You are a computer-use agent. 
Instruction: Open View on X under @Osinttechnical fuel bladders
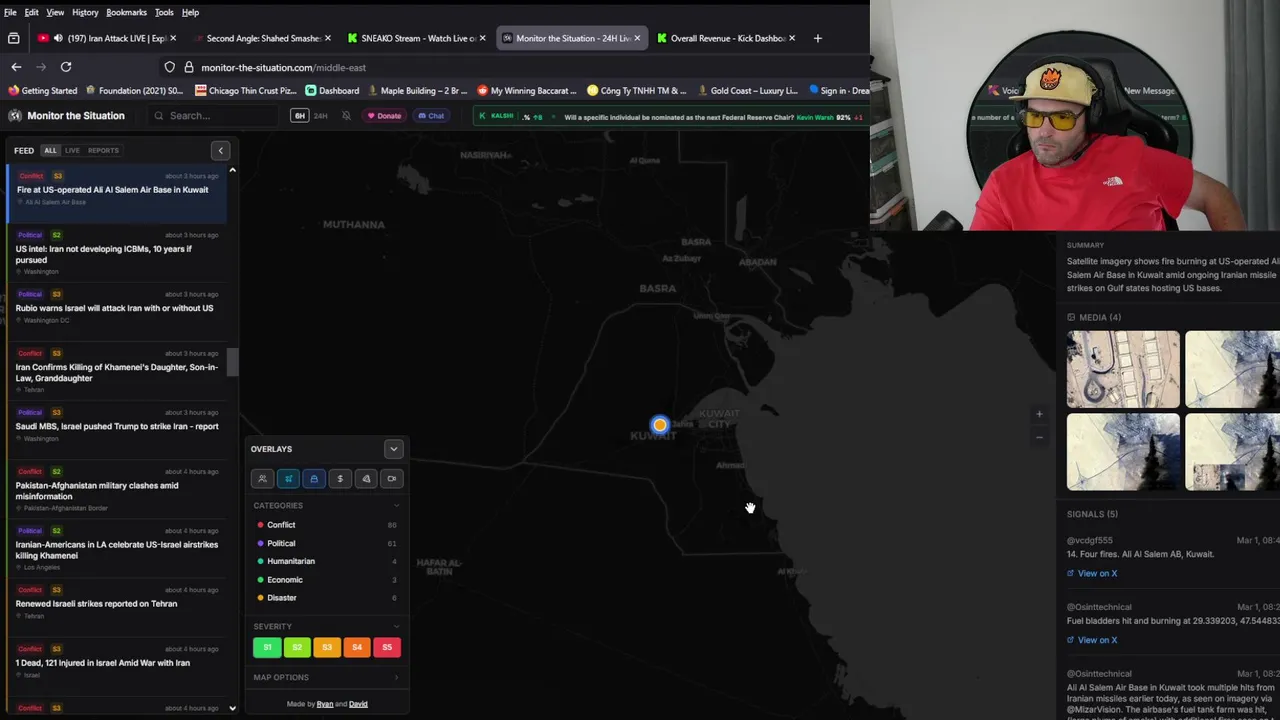click(x=1092, y=641)
